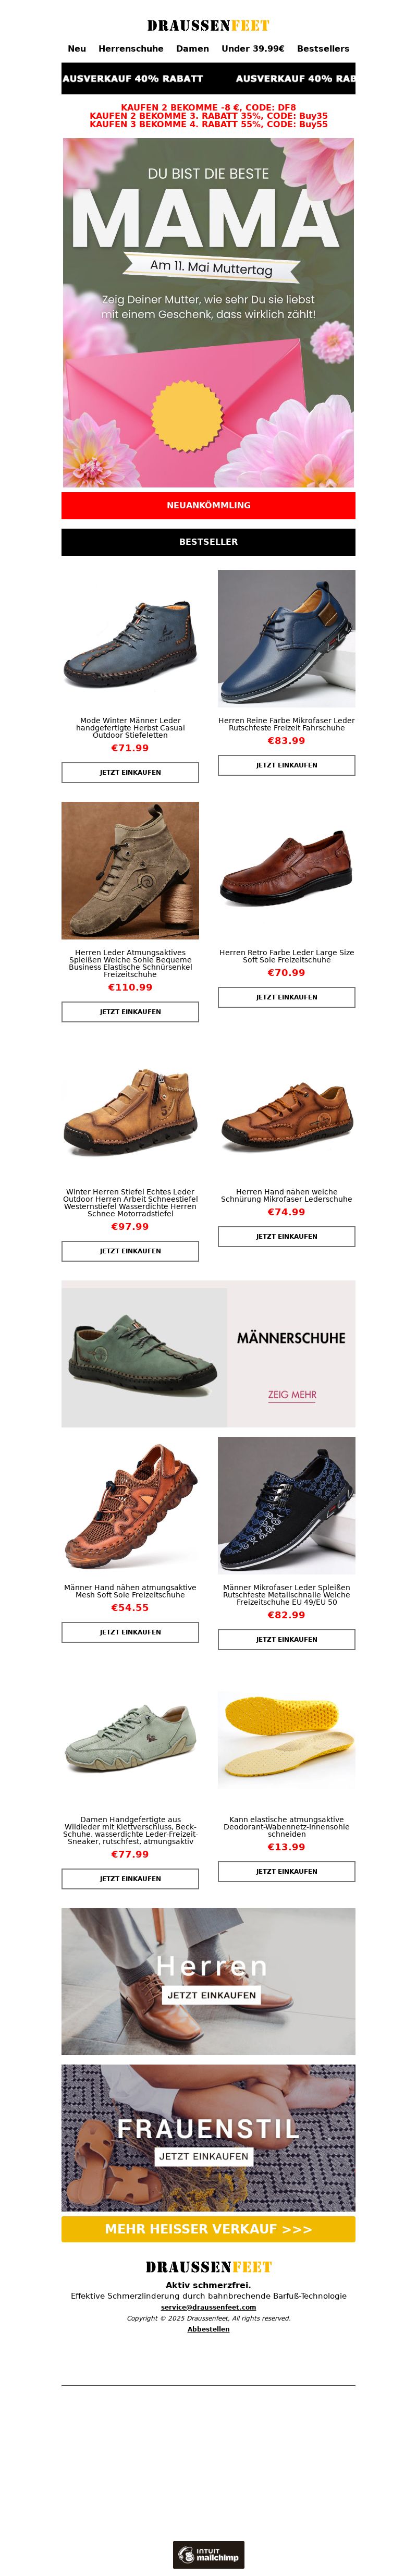Click the Abbestellen unsubscribe link
The image size is (417, 2576).
(208, 2329)
